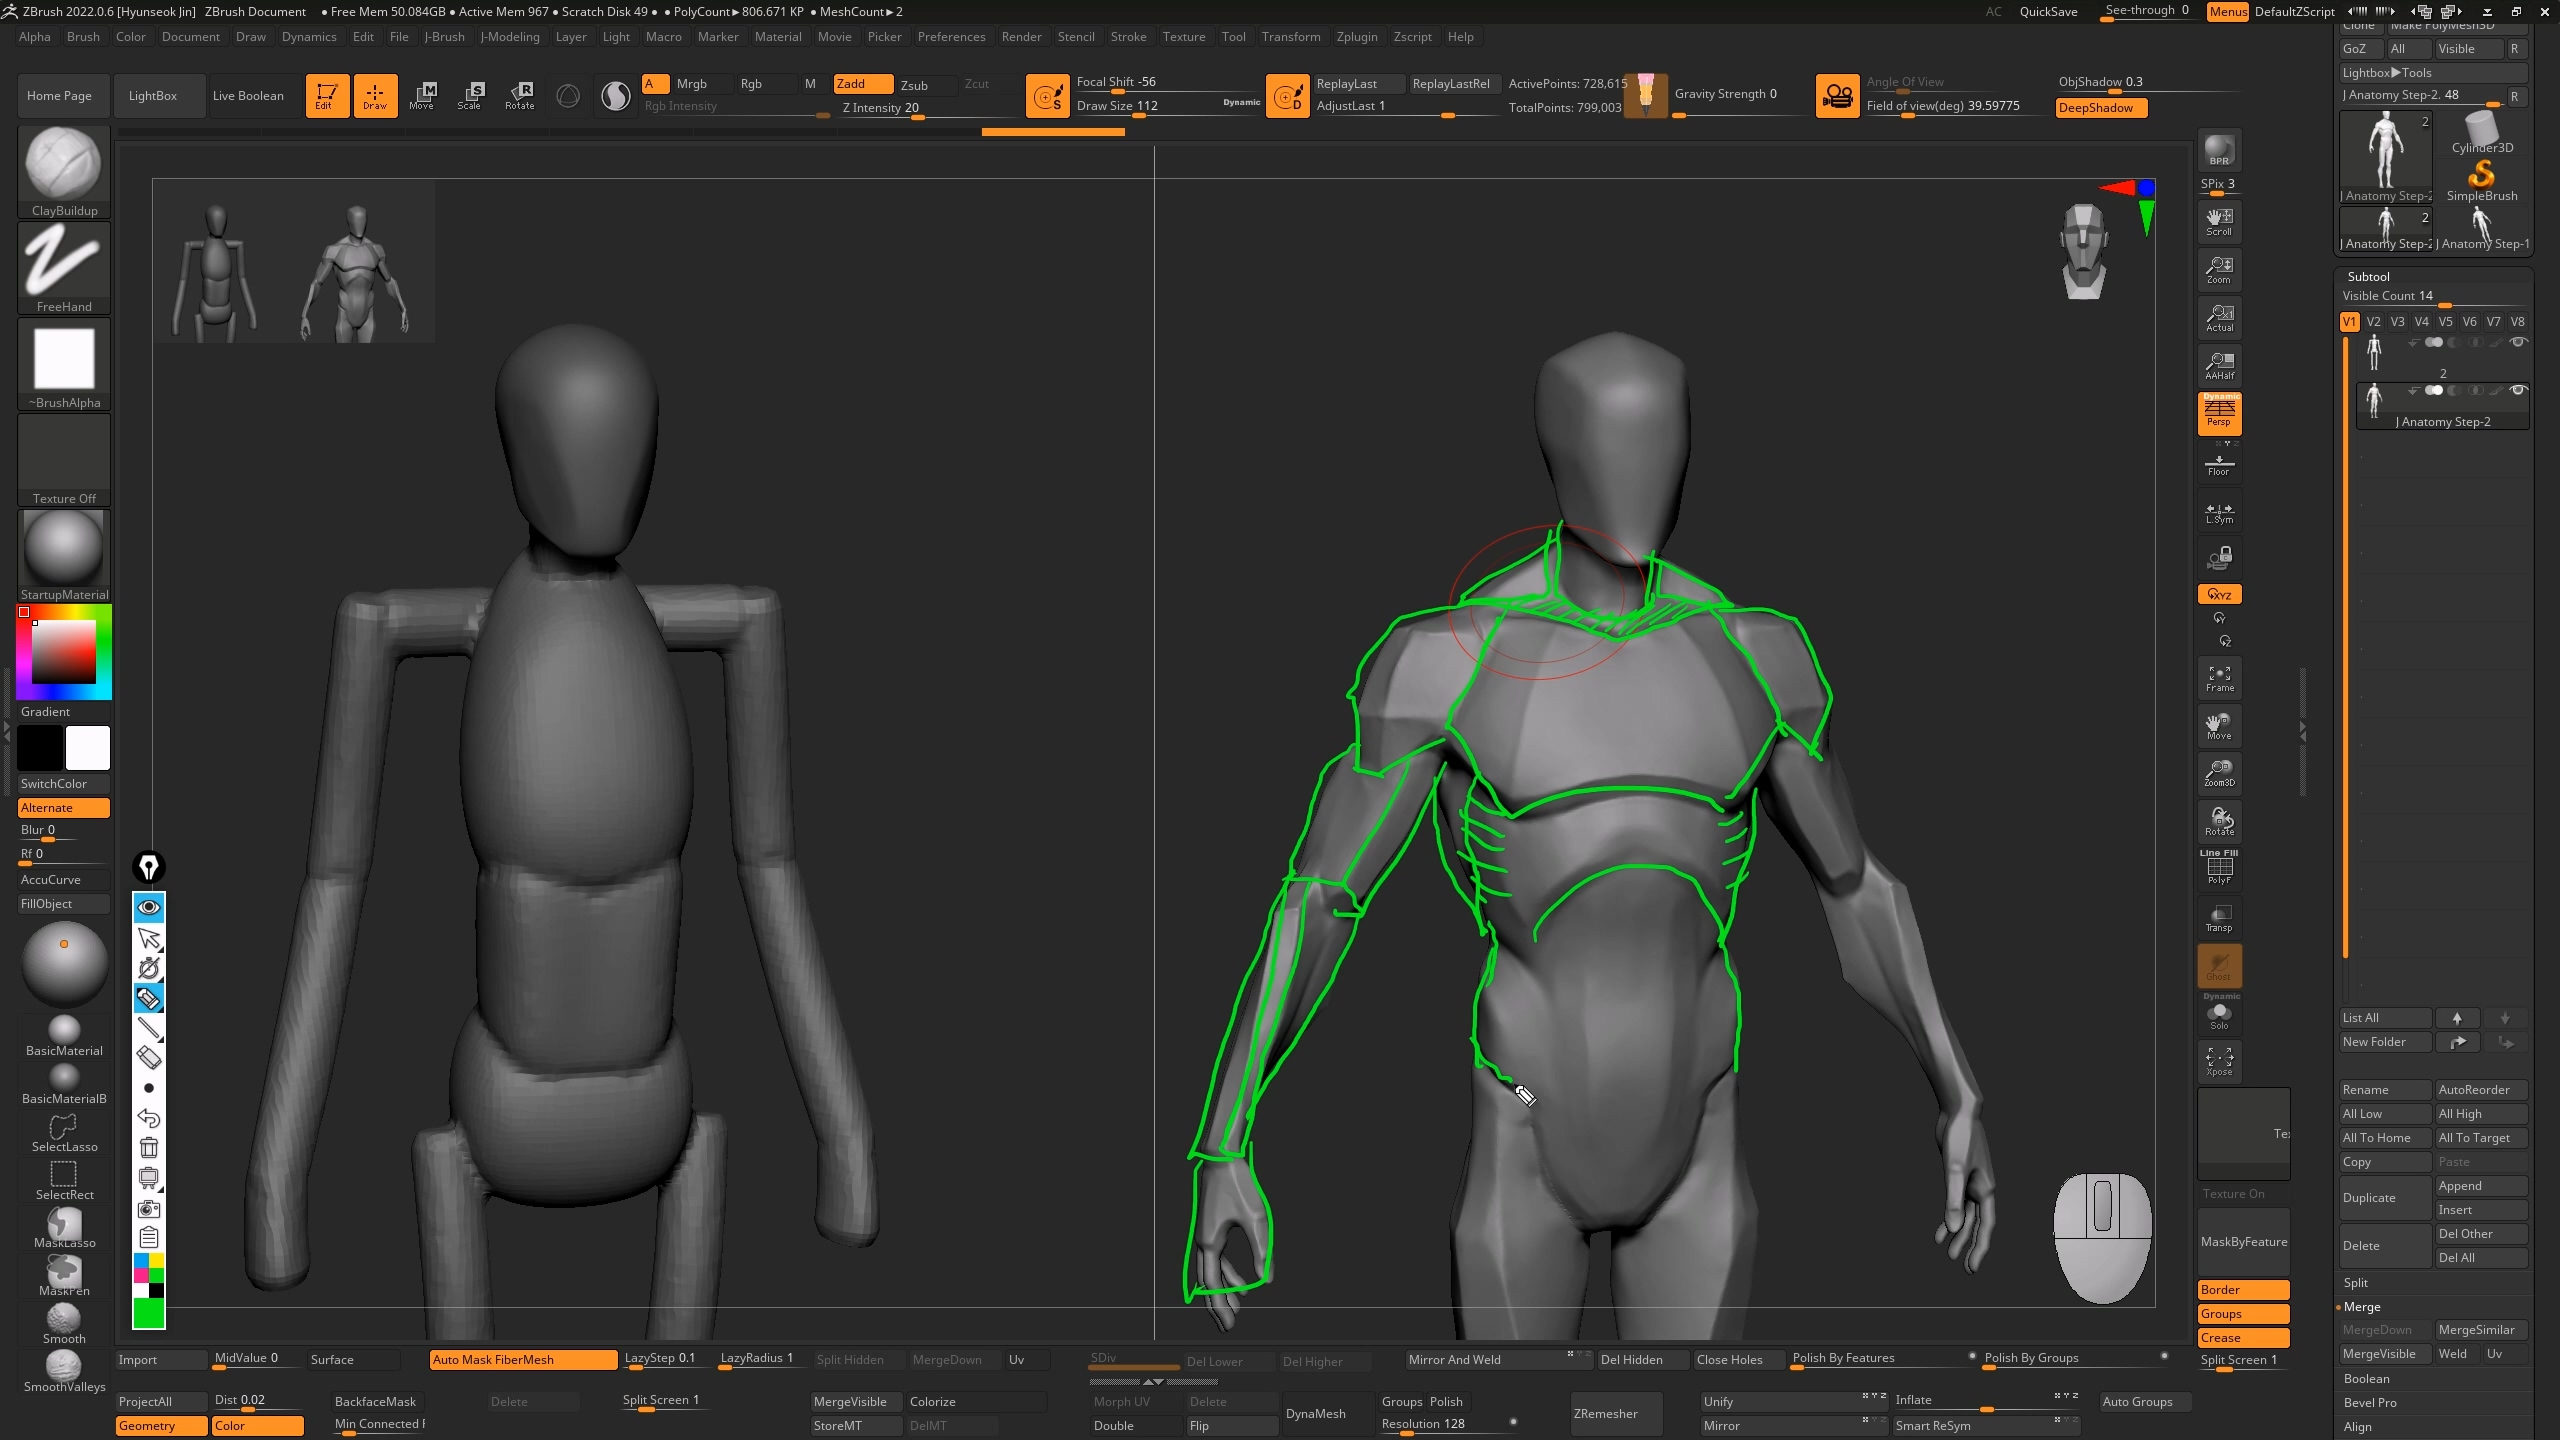Screen dimensions: 2560x1440
Task: Open the Zplugin menu
Action: pyautogui.click(x=1356, y=37)
